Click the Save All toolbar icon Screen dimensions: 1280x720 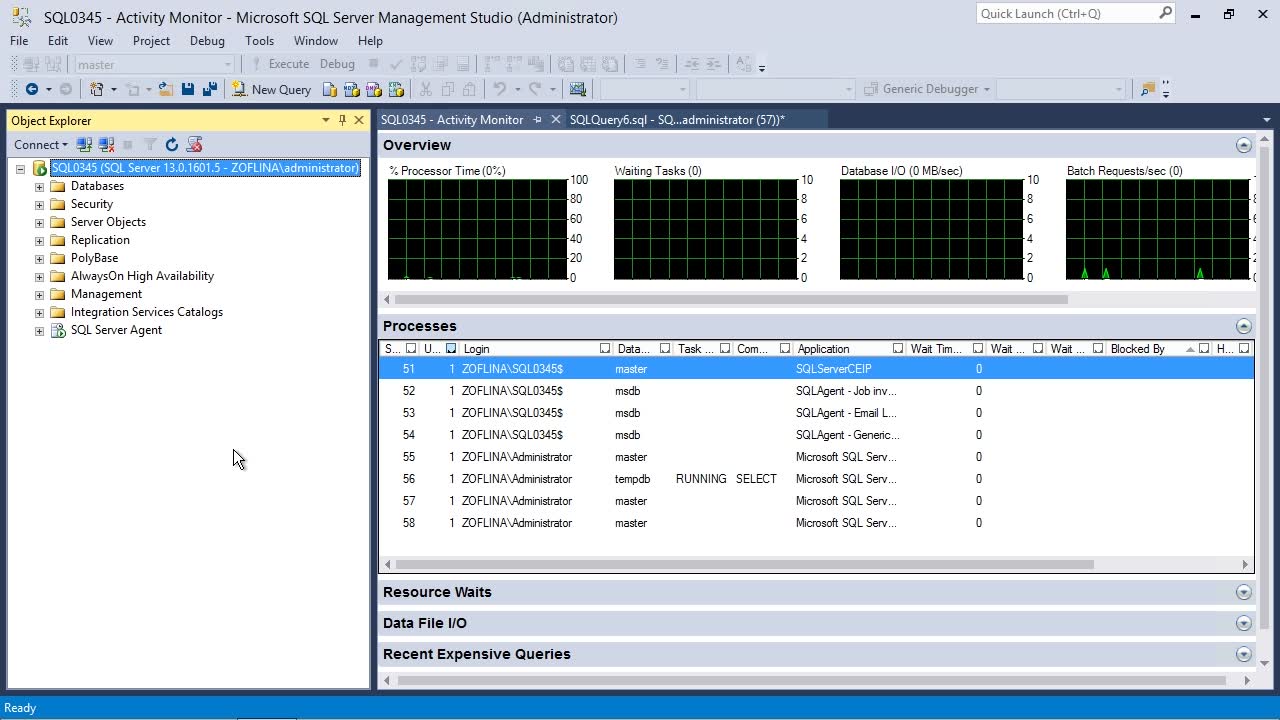click(209, 89)
